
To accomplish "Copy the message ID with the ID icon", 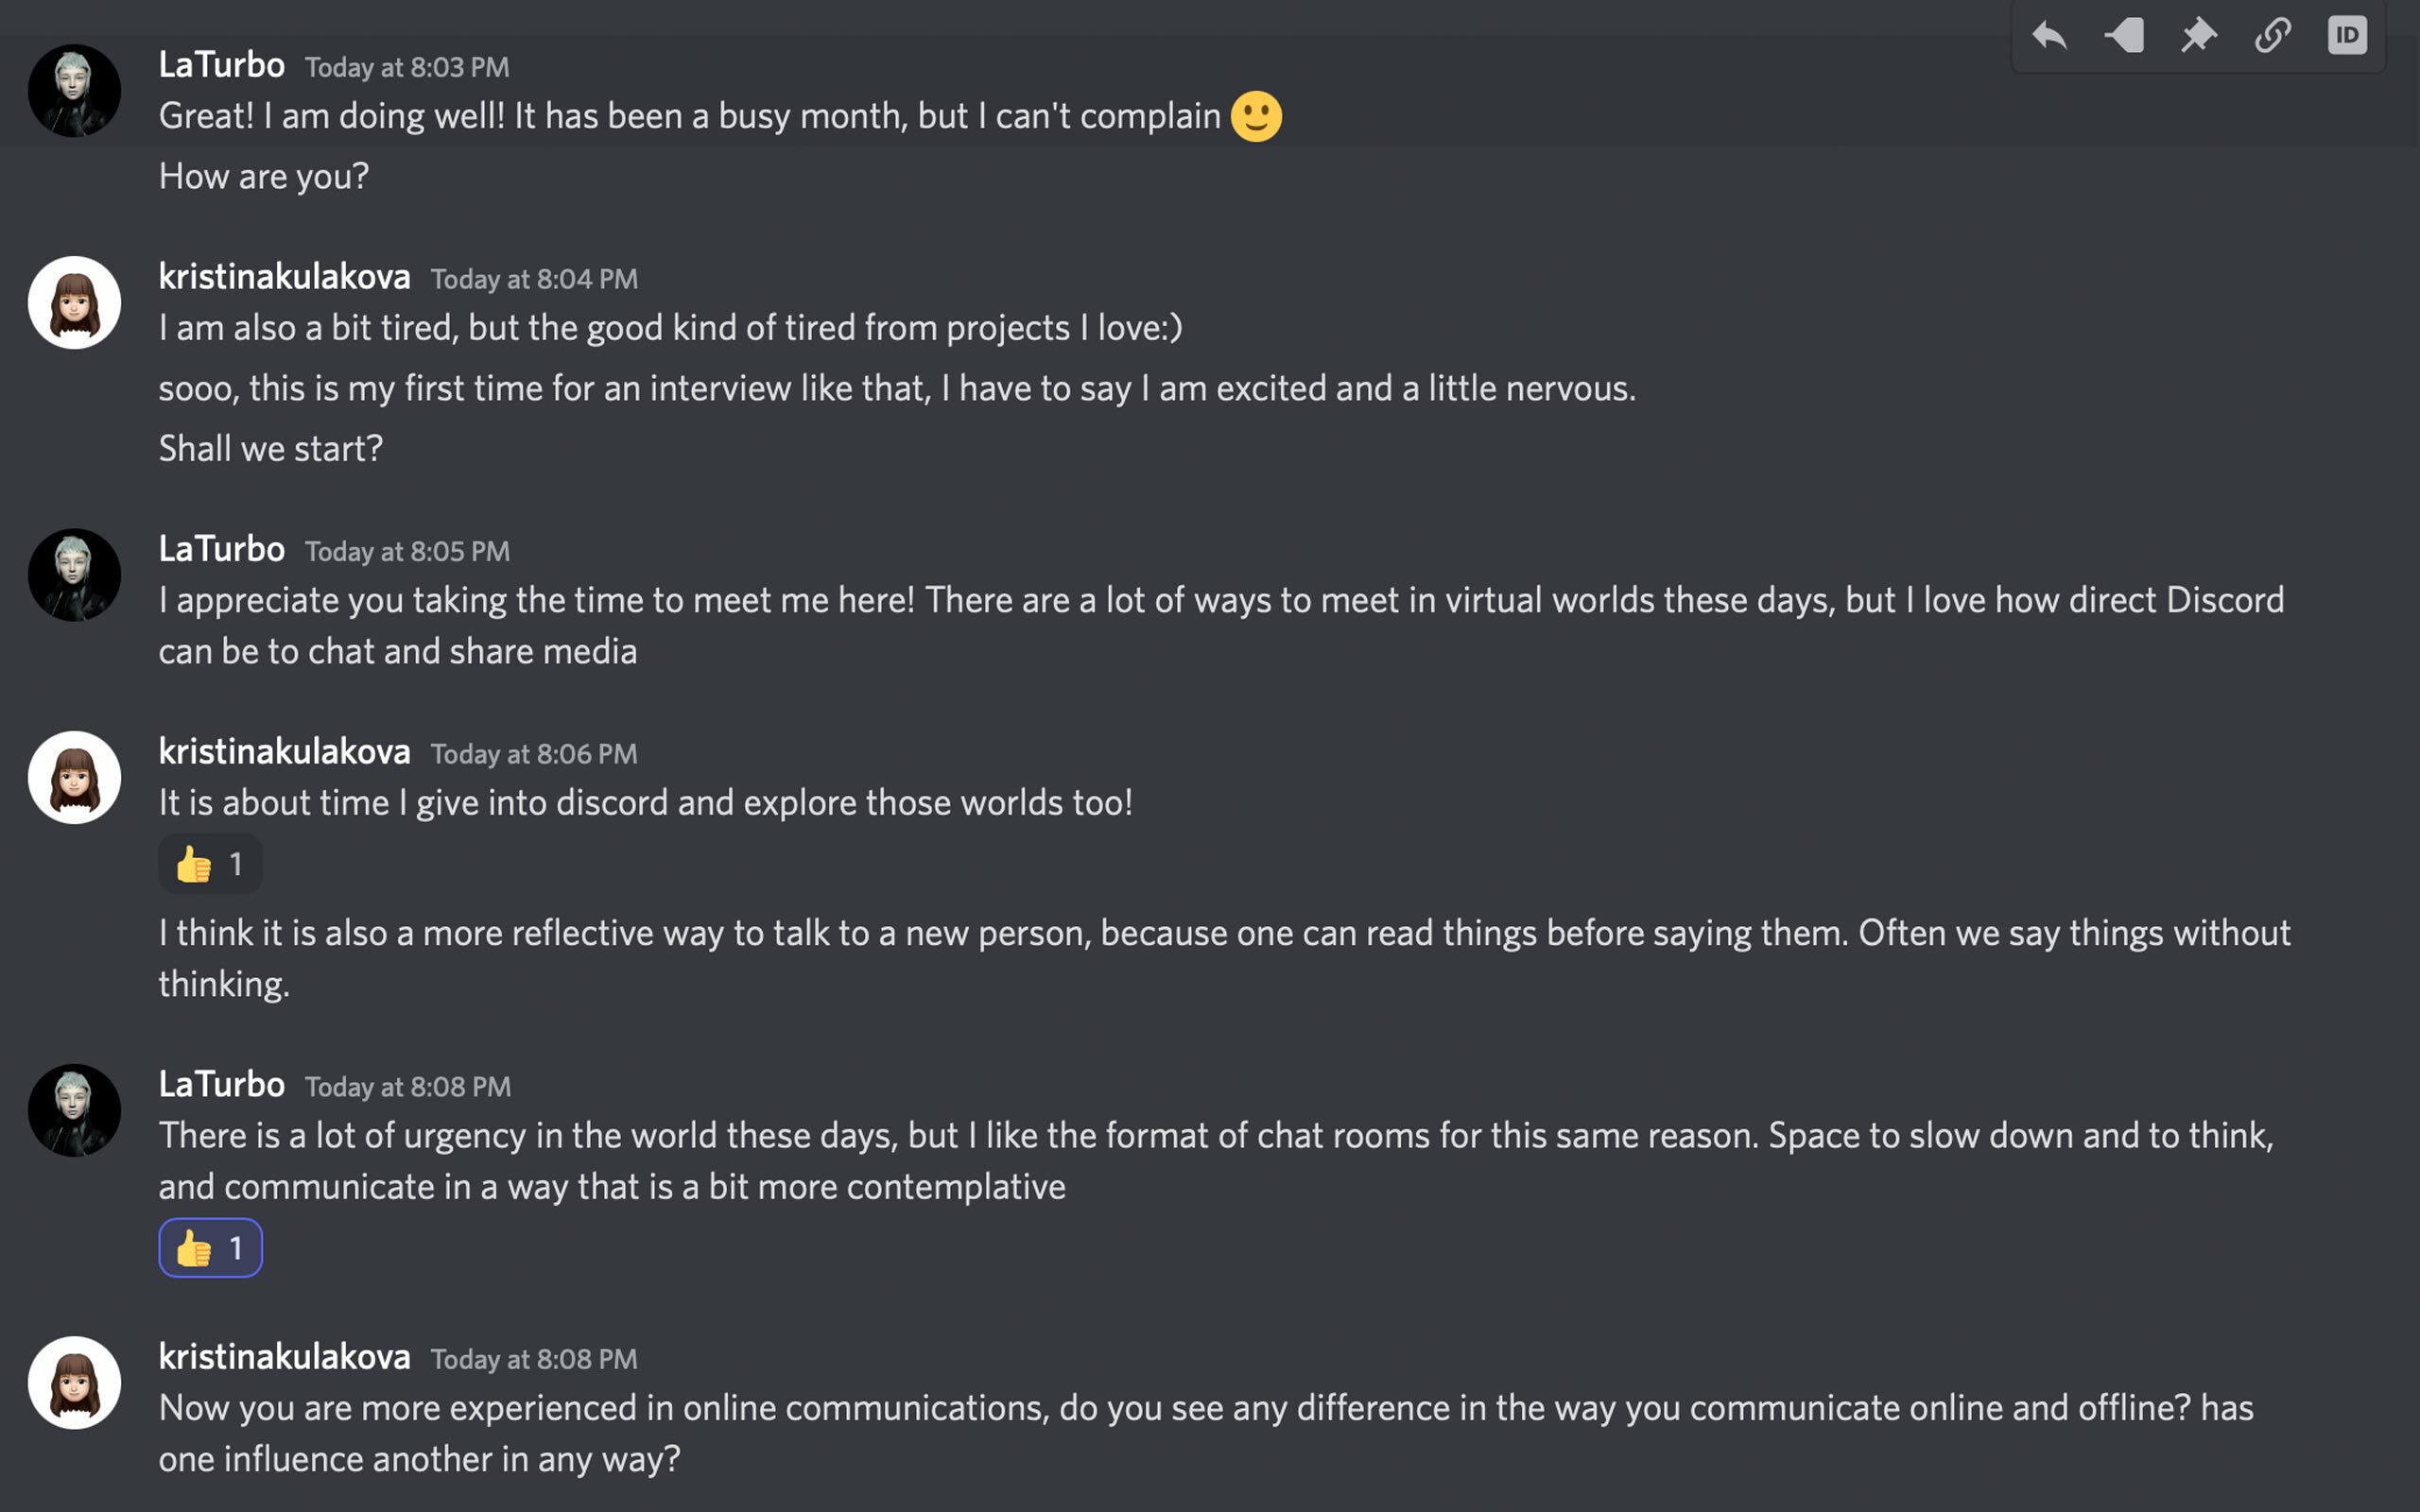I will coord(2347,36).
